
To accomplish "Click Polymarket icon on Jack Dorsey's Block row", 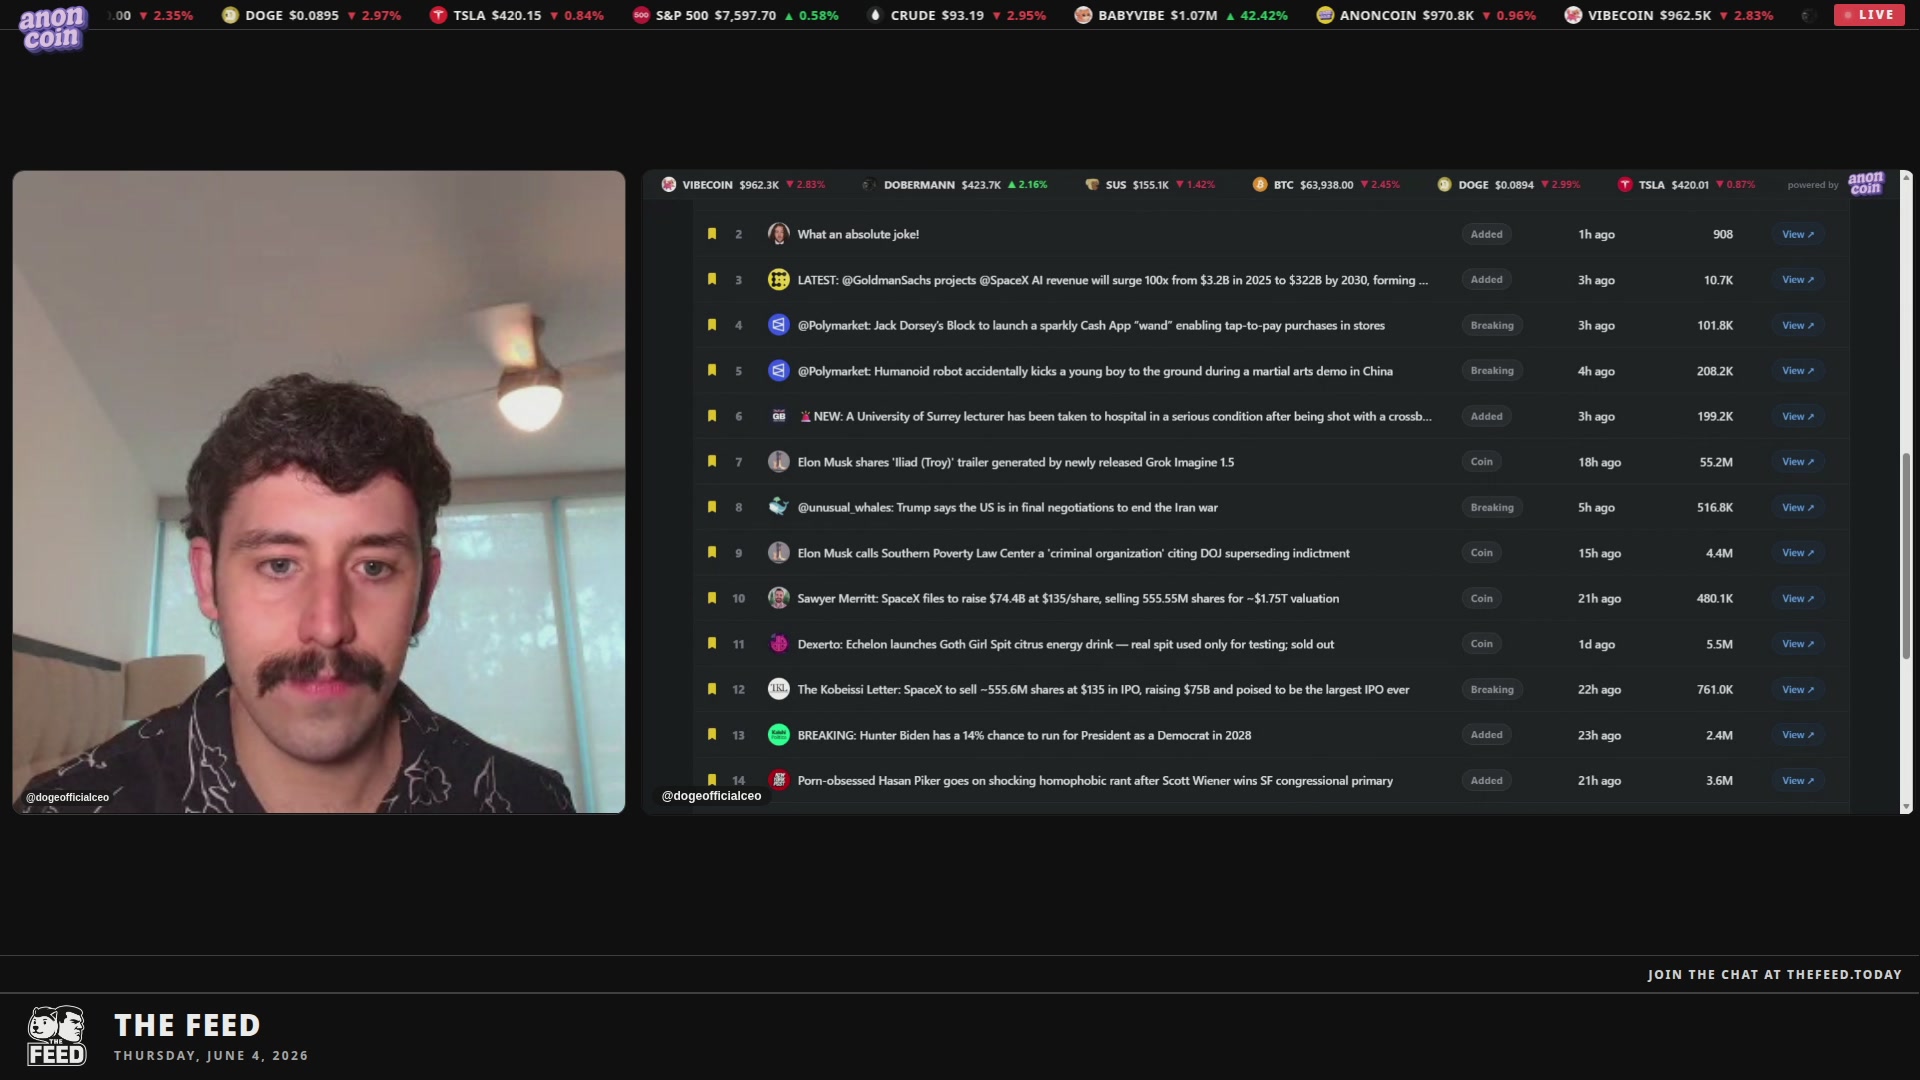I will [778, 325].
